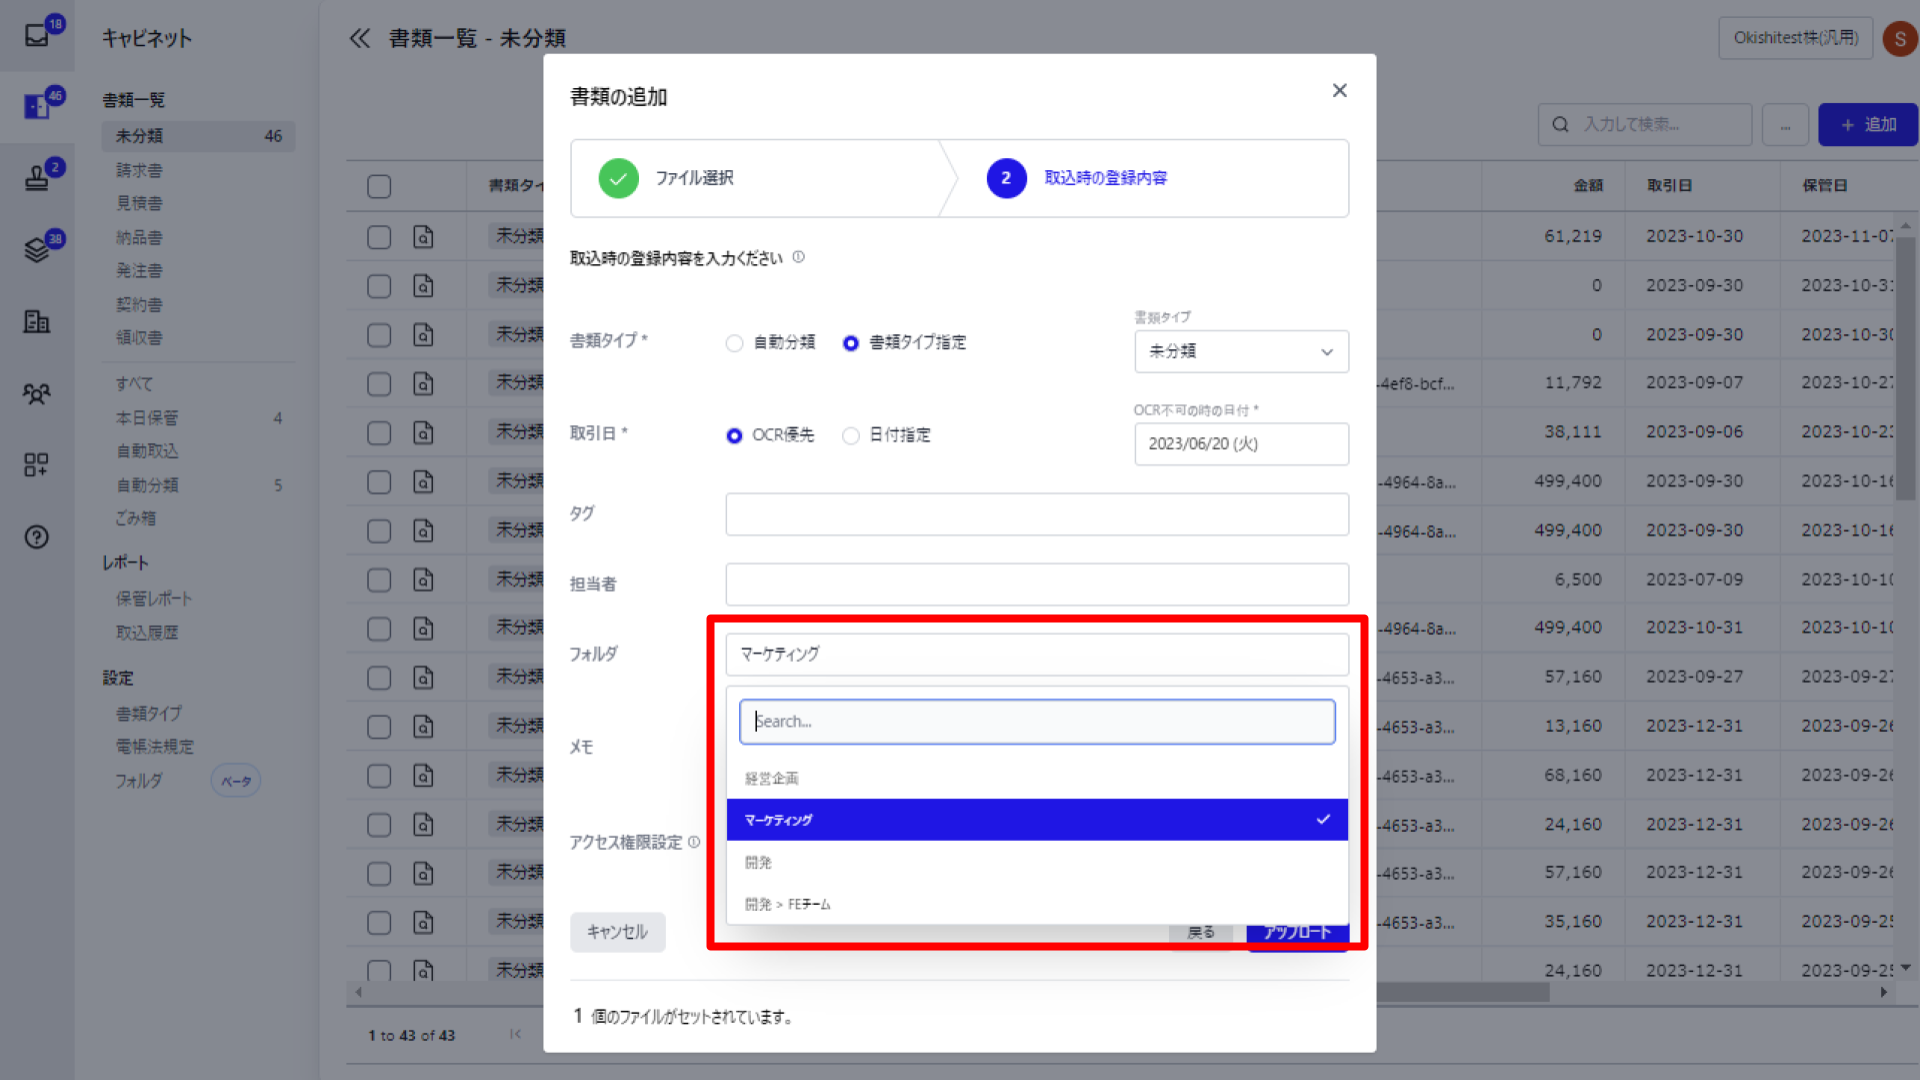The width and height of the screenshot is (1920, 1080).
Task: Click the horizontal table scrollbar
Action: [1462, 993]
